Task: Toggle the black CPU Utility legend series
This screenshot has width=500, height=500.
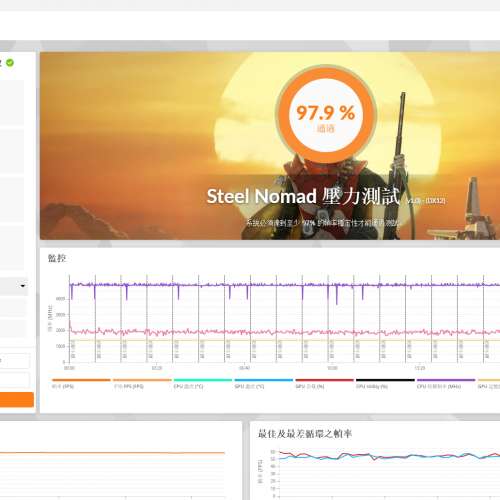Action: click(x=385, y=383)
